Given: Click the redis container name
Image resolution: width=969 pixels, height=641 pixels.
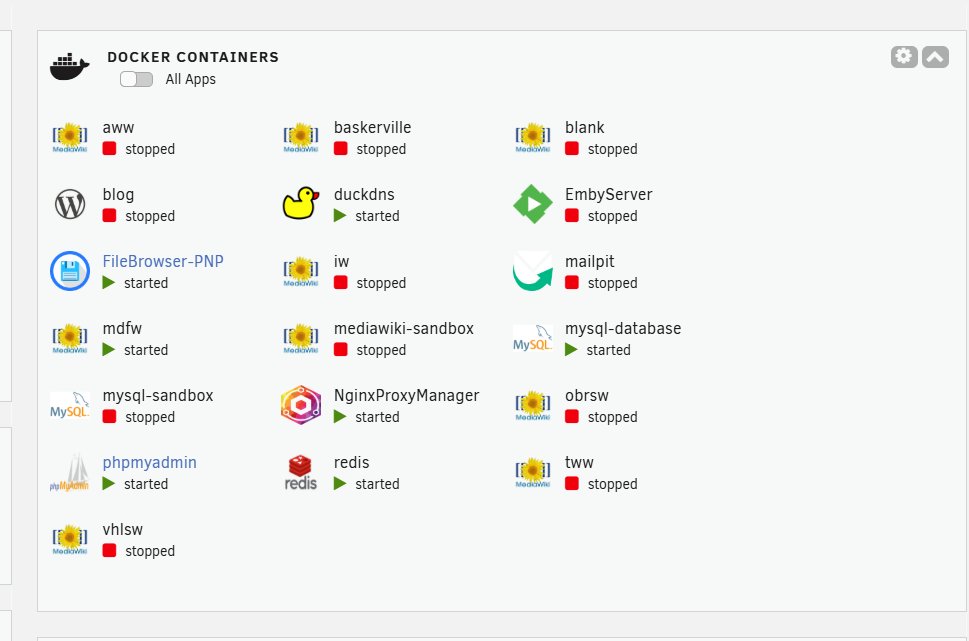Looking at the screenshot, I should 352,462.
